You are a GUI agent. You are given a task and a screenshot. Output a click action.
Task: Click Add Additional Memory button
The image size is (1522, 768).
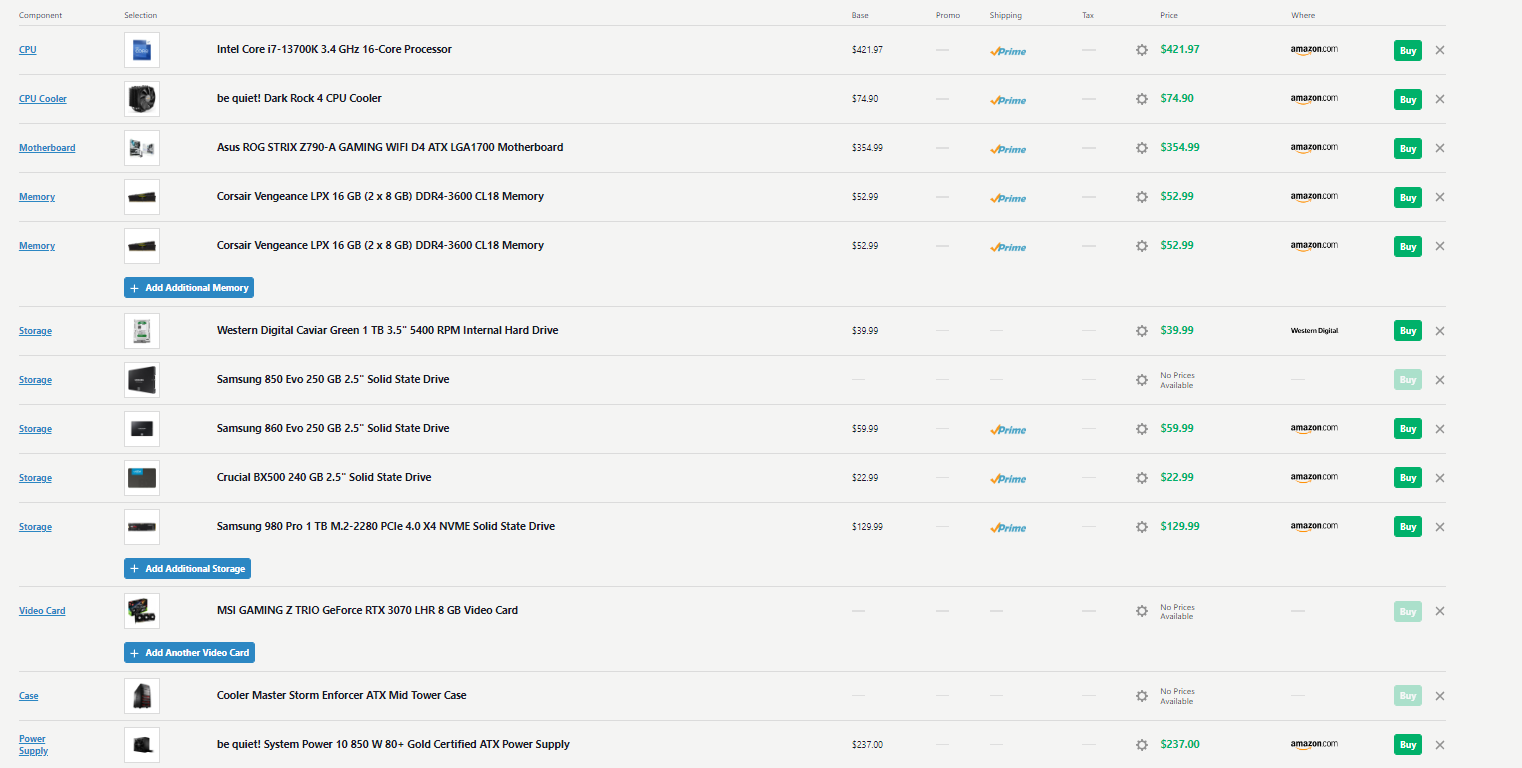click(x=189, y=288)
